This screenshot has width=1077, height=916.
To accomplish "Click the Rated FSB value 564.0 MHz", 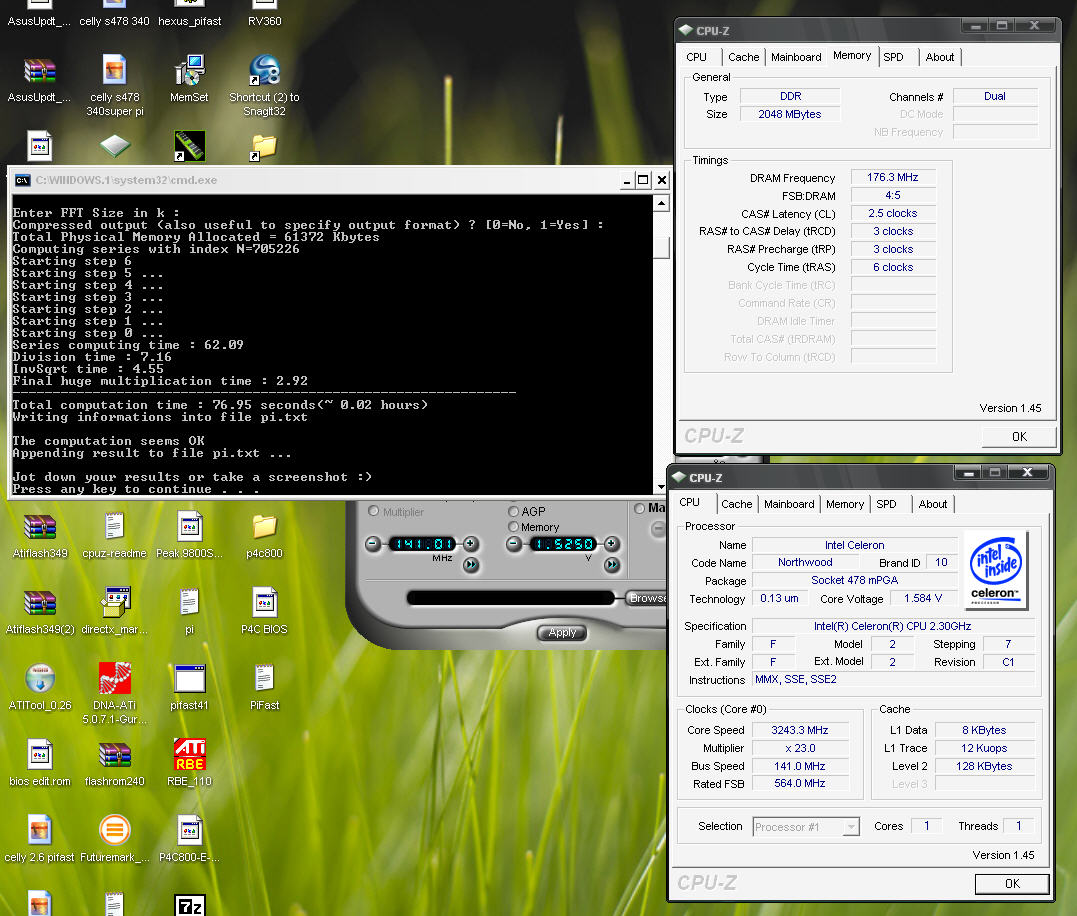I will click(800, 783).
